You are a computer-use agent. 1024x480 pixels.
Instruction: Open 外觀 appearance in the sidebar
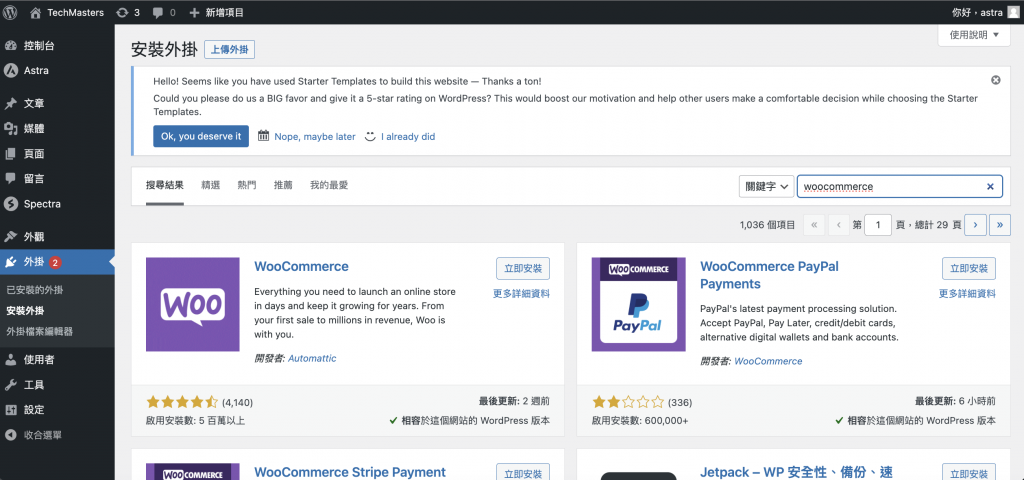pyautogui.click(x=57, y=236)
